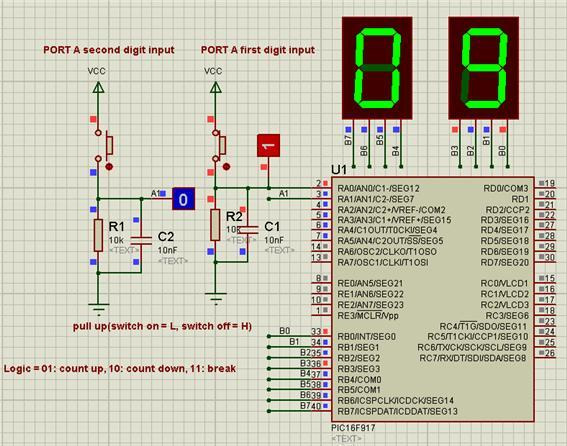Click pin RD0/COM3
Viewport: 567px width, 446px height.
(506, 188)
